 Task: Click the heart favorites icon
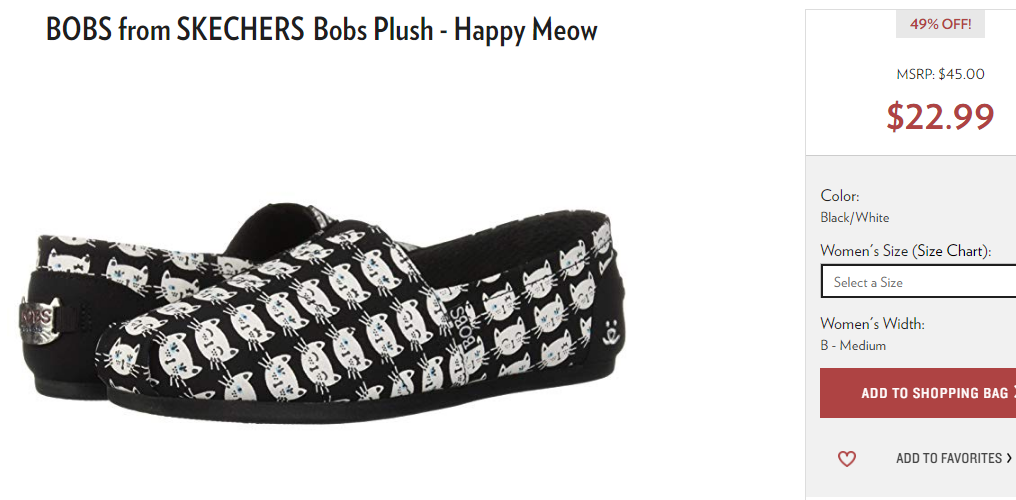846,459
